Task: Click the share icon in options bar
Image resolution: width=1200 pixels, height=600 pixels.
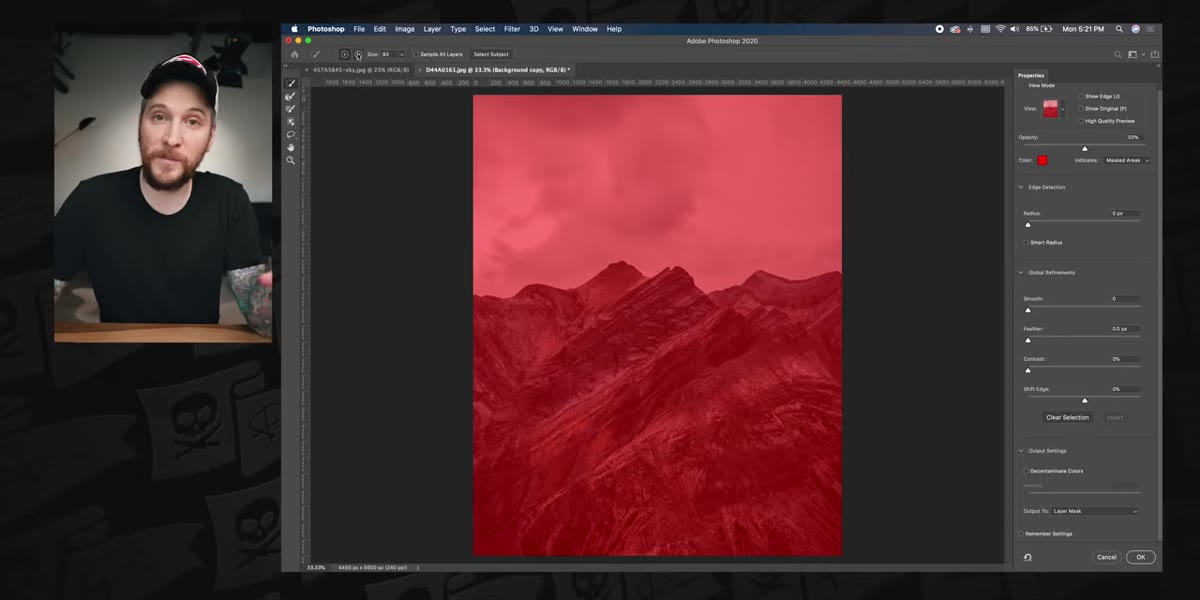Action: click(x=1155, y=54)
